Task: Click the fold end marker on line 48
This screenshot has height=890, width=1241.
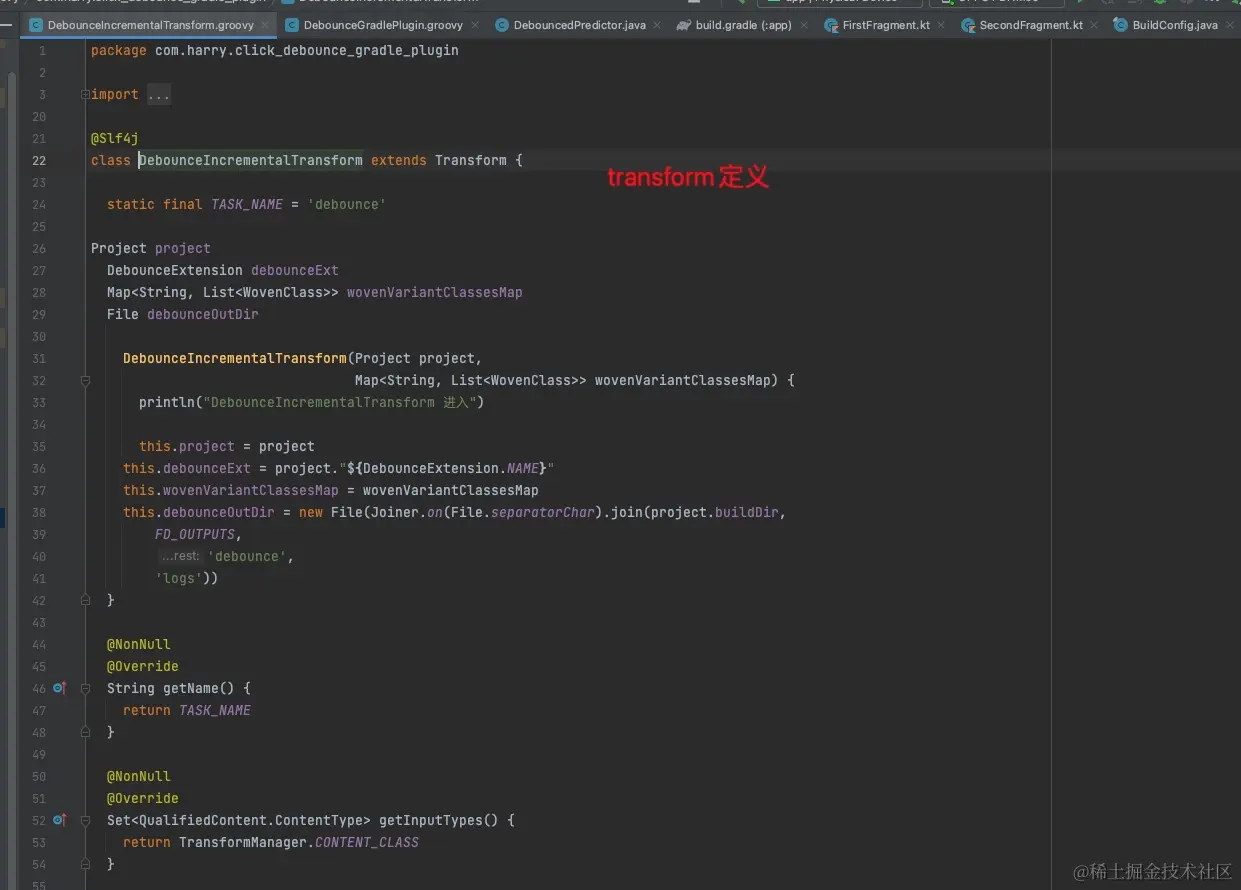Action: point(85,732)
